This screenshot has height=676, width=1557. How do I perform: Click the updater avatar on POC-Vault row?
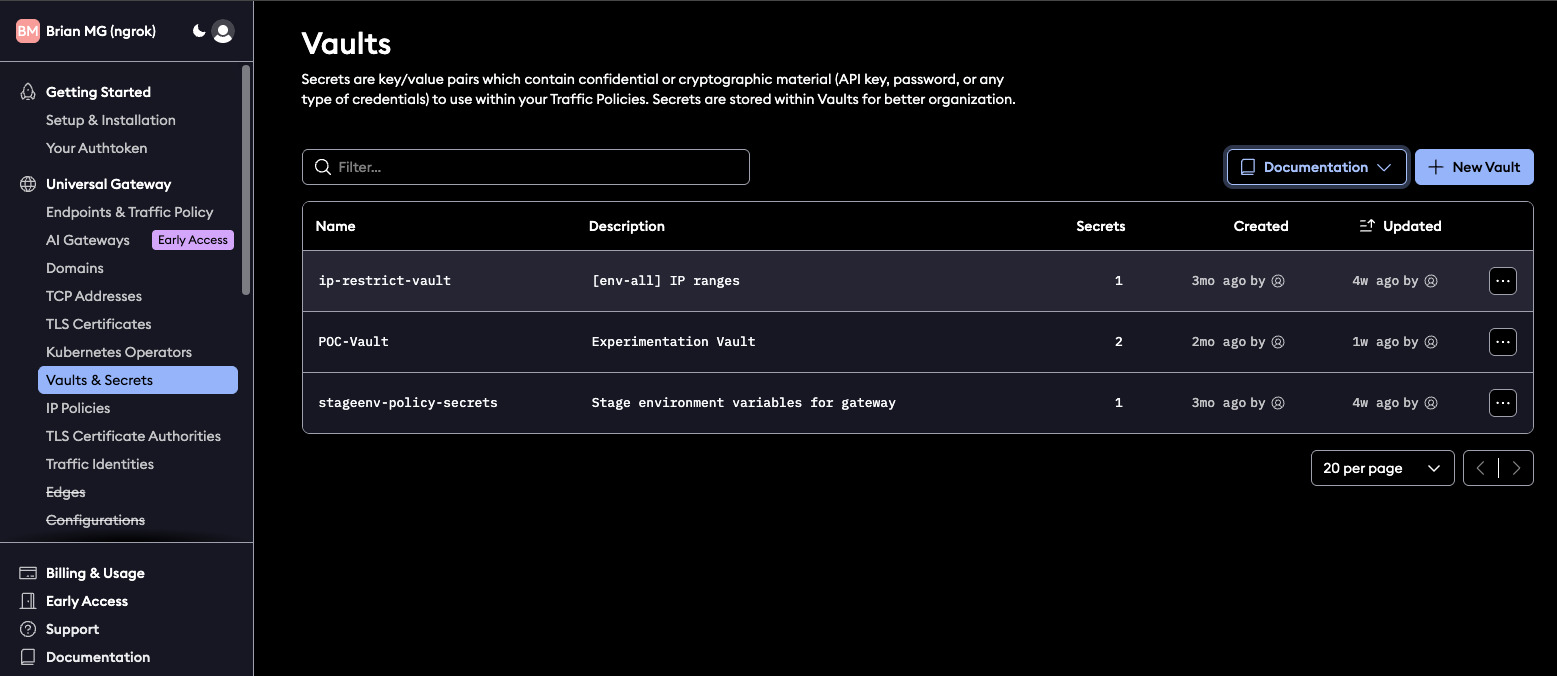coord(1430,341)
